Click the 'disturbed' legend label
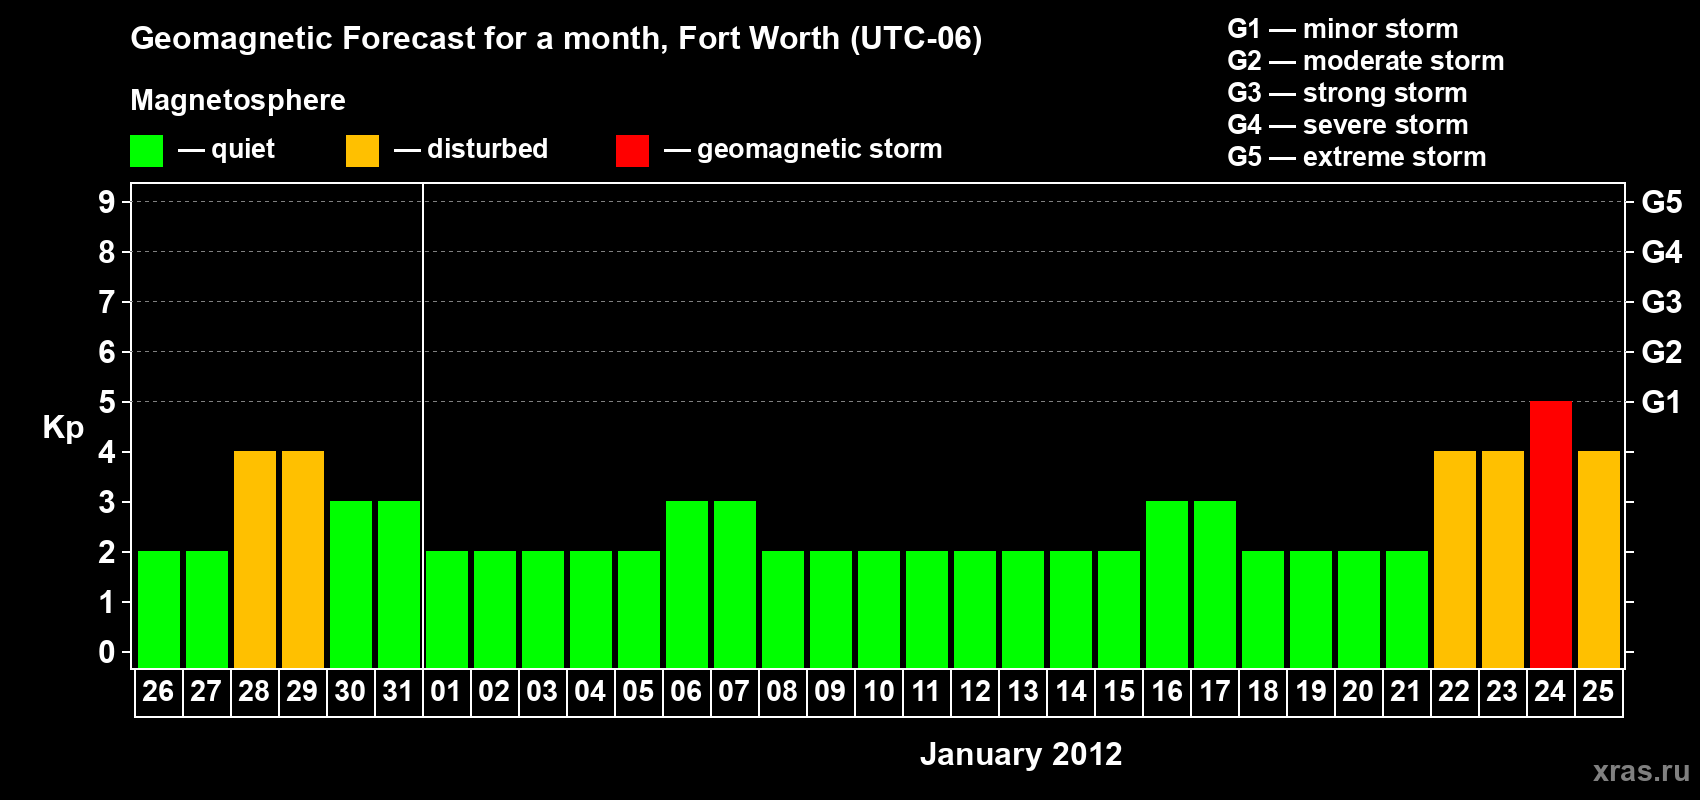 pos(488,149)
